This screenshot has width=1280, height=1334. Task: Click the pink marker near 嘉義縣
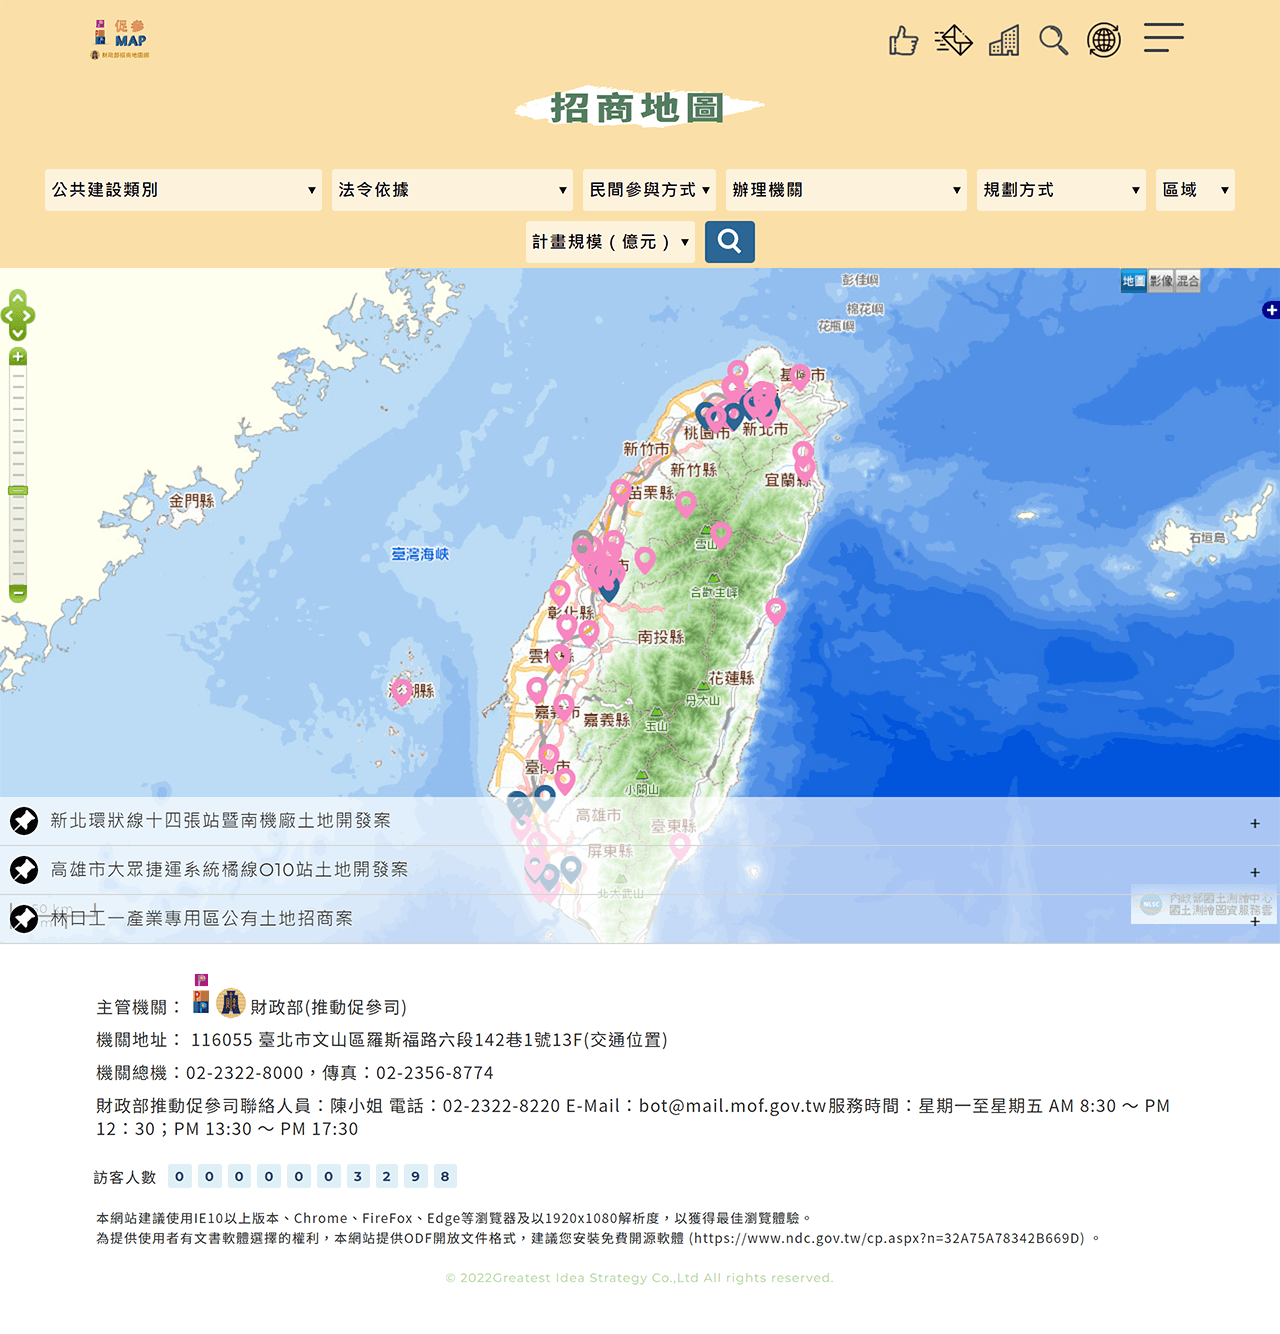tap(564, 707)
